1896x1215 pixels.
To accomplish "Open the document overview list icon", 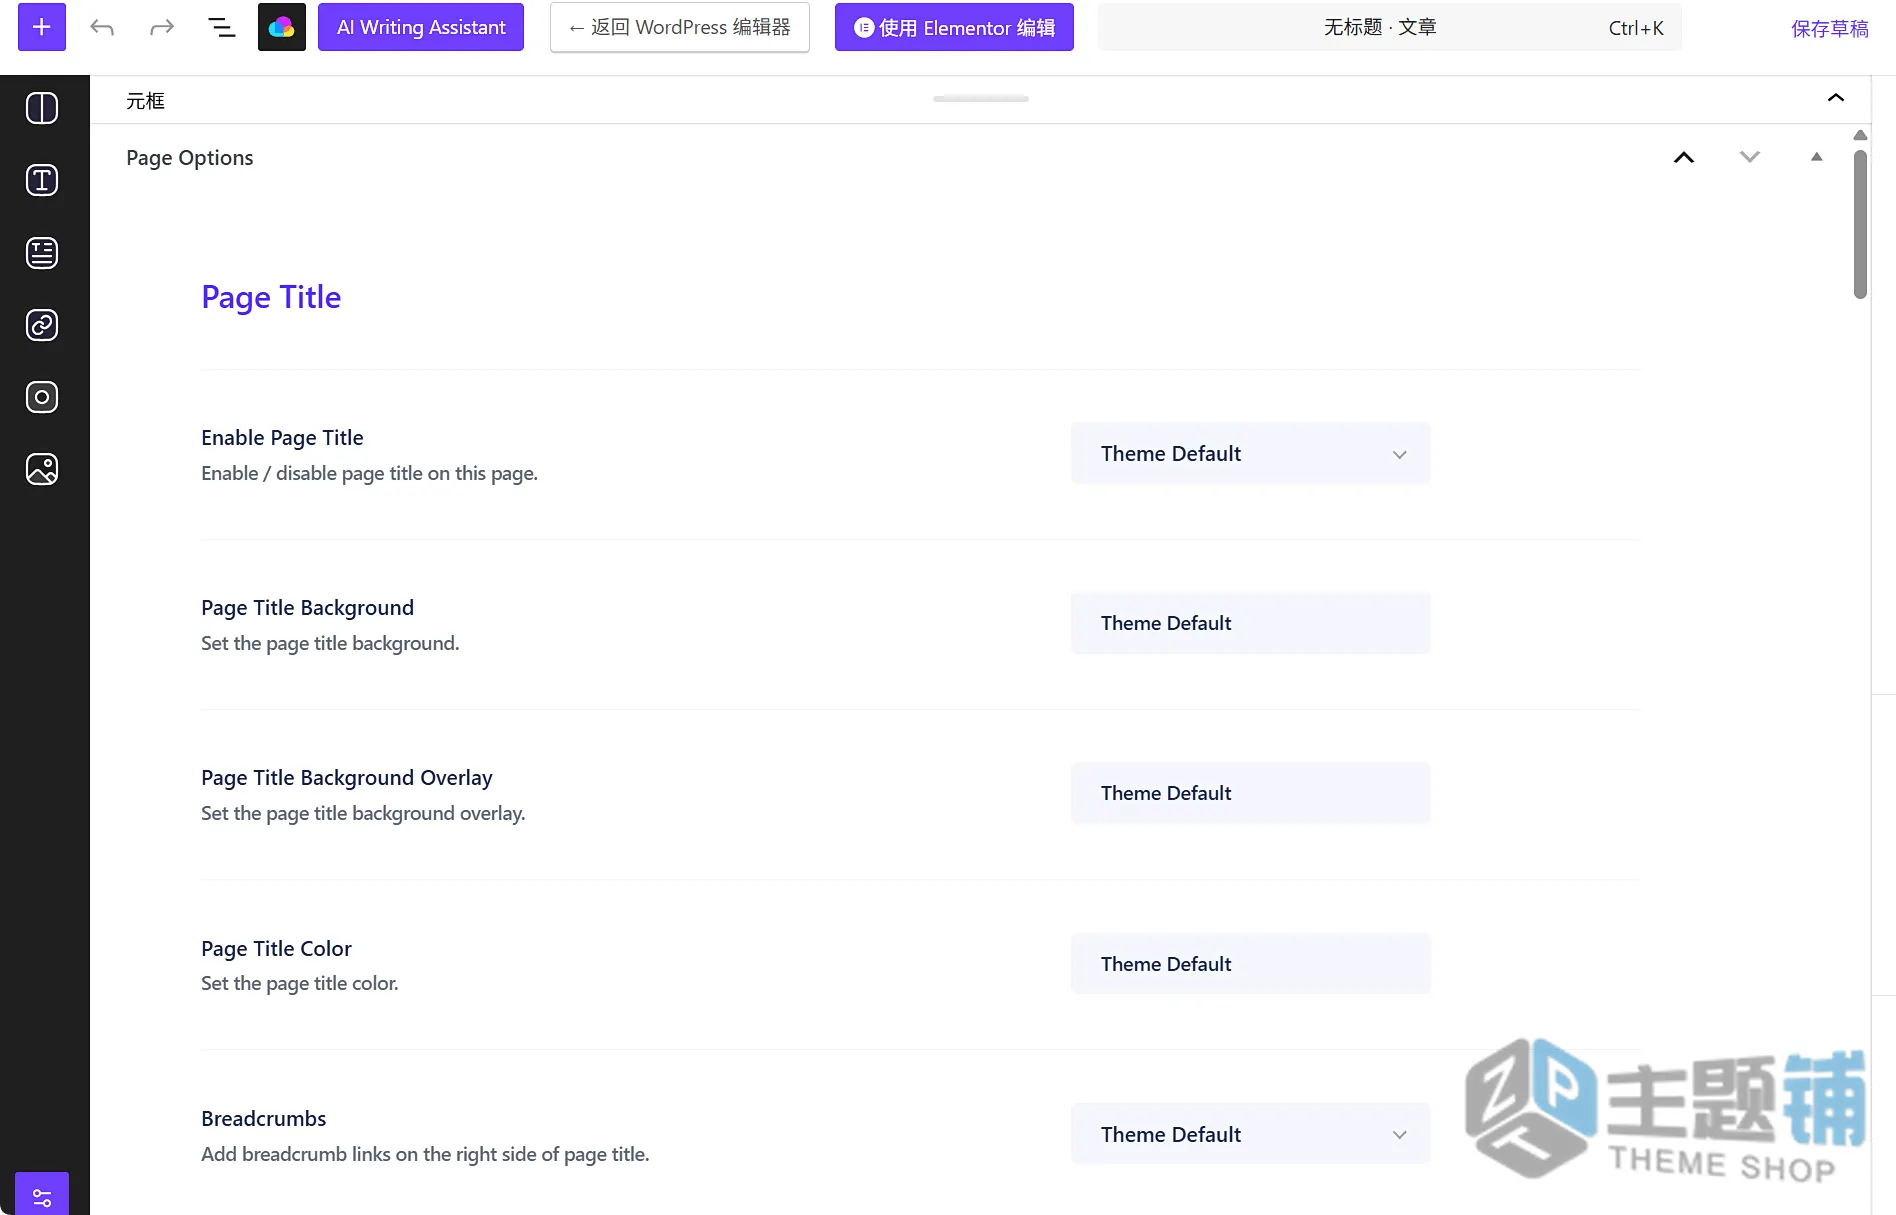I will pyautogui.click(x=222, y=27).
